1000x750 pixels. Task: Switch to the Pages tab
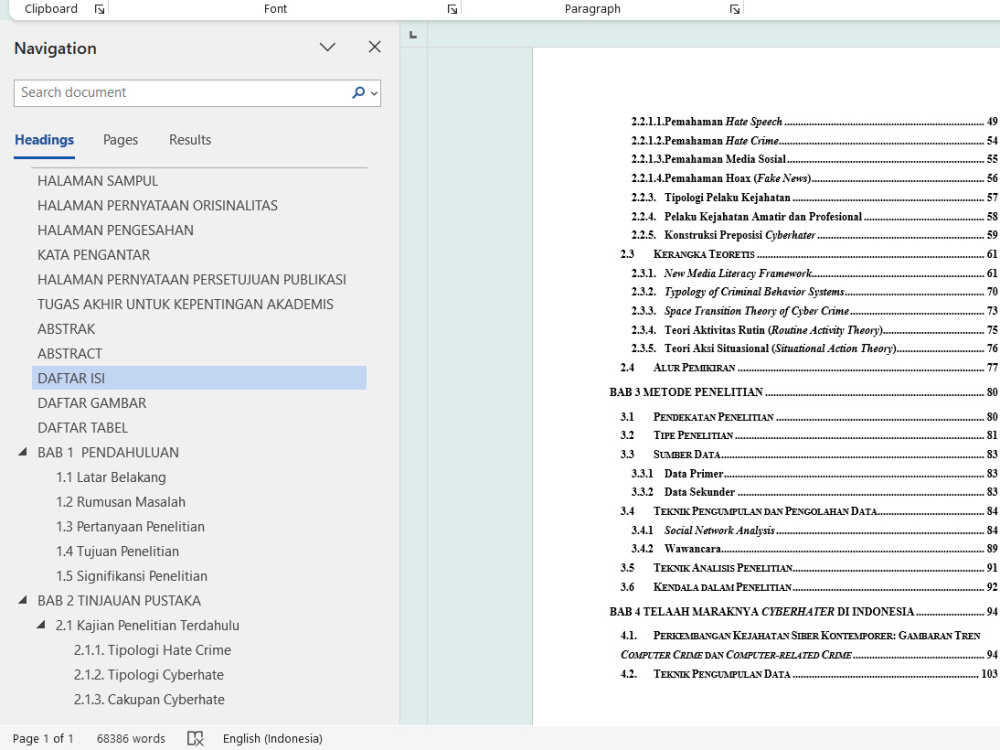[x=121, y=140]
